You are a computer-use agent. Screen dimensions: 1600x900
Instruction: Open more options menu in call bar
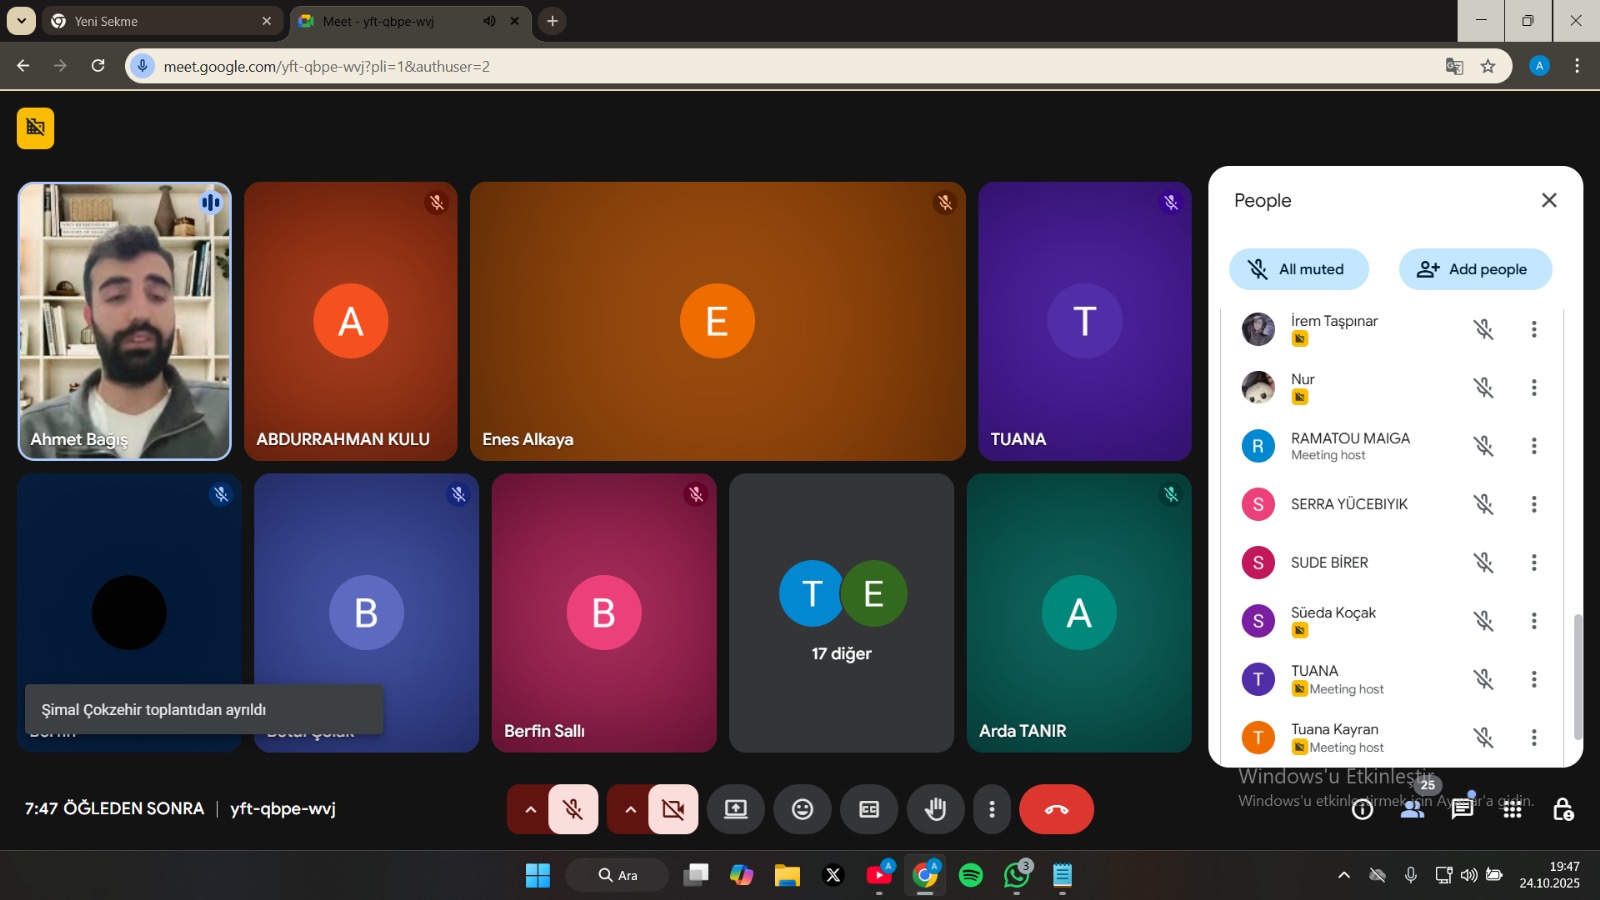point(991,809)
